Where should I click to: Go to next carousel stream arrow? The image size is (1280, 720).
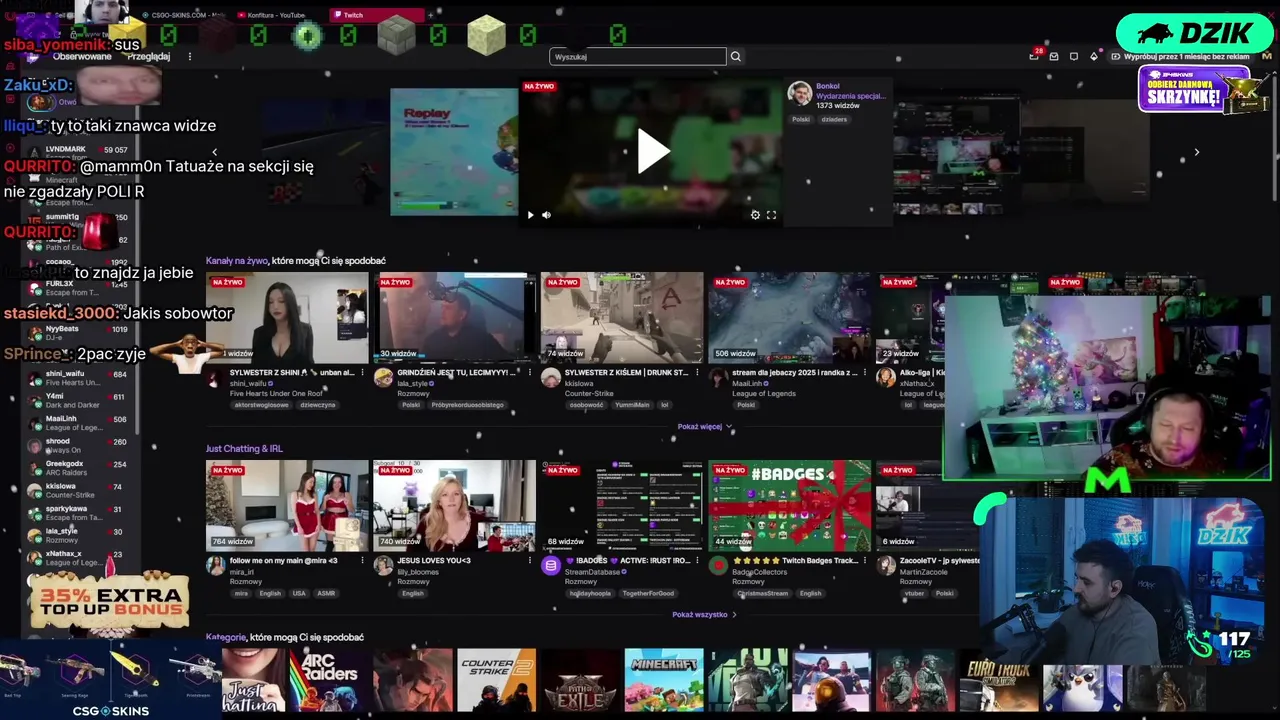point(1197,152)
